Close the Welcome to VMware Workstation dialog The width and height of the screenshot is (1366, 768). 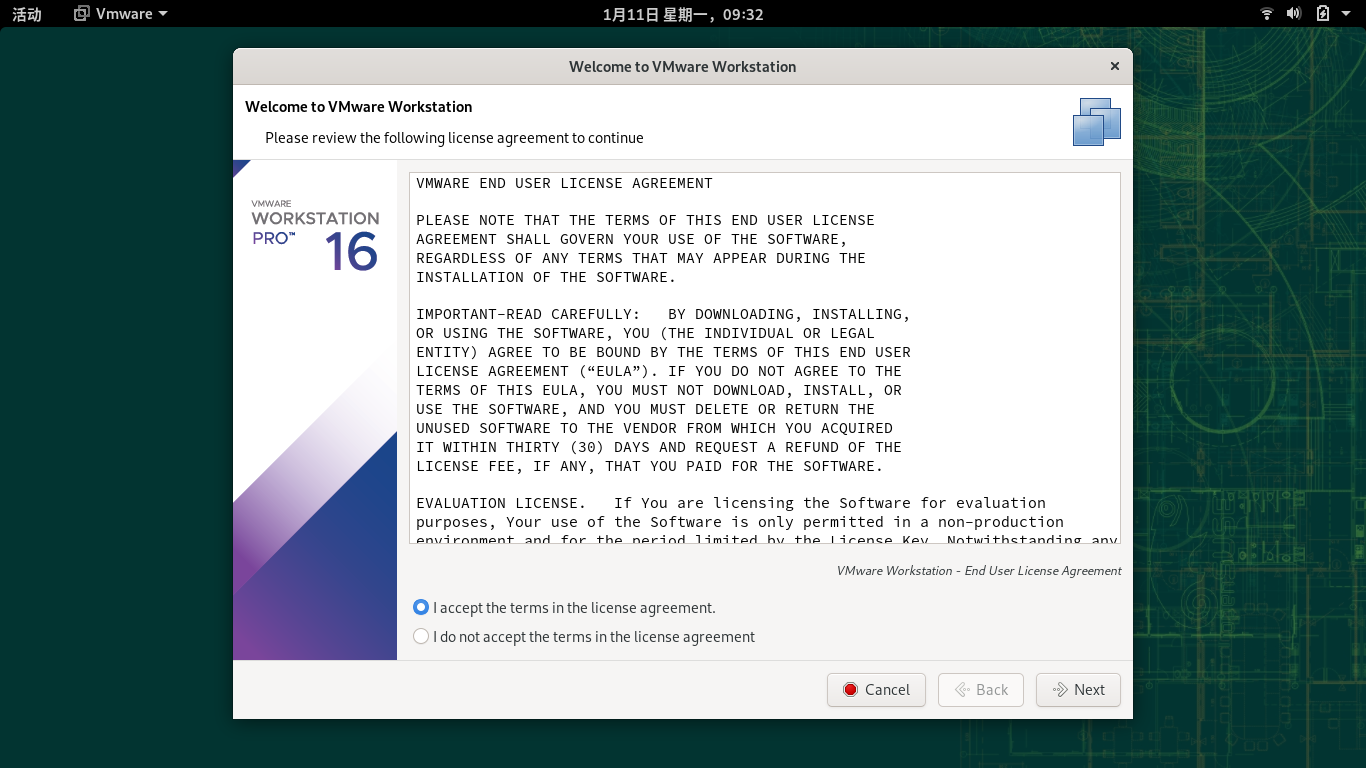pyautogui.click(x=1115, y=66)
